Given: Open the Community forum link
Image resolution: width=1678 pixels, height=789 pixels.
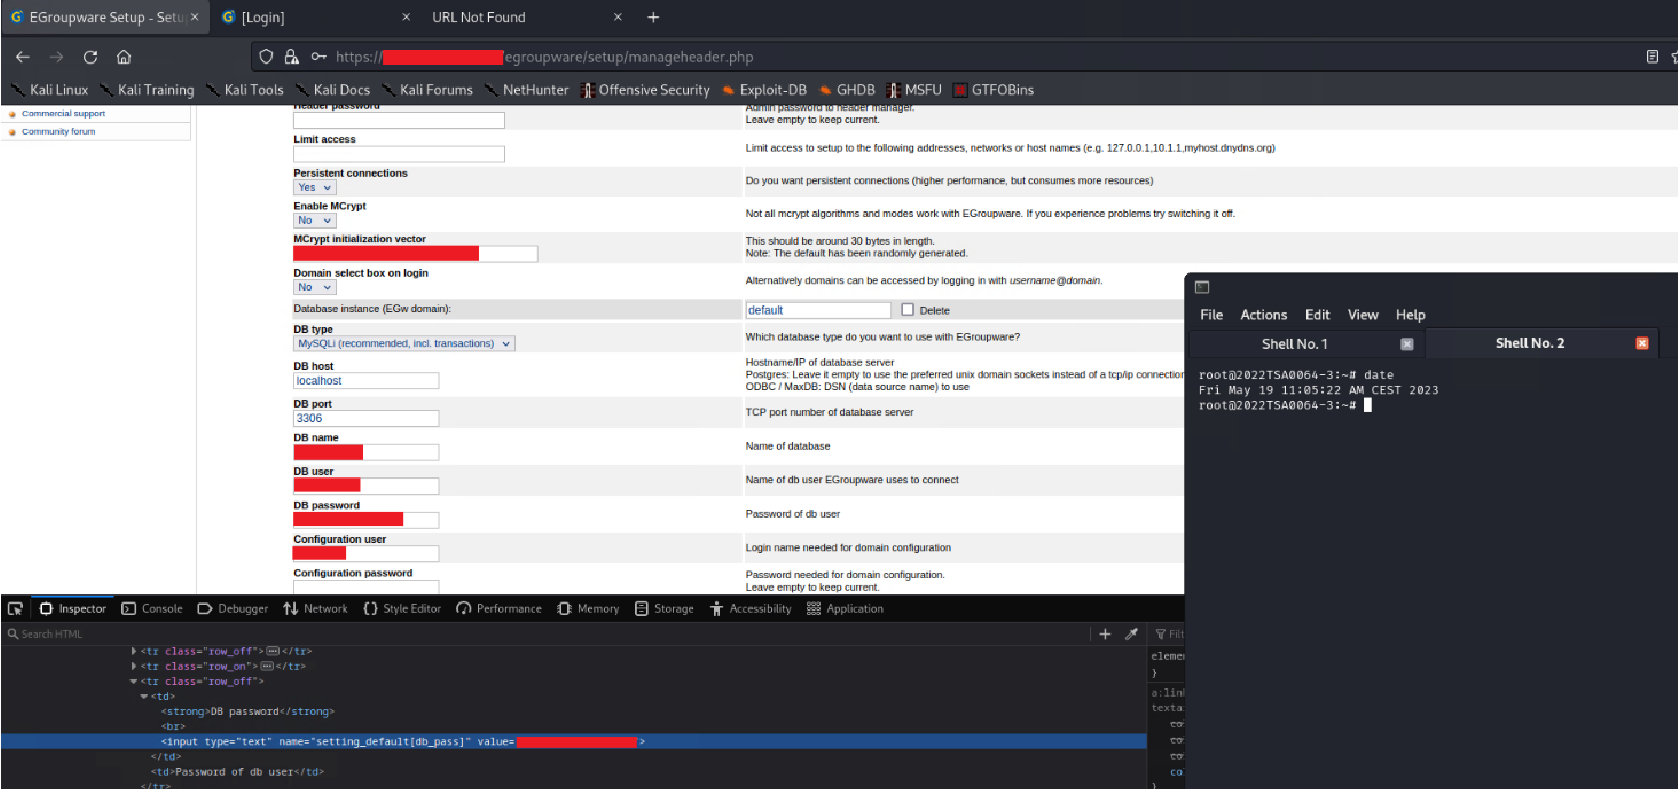Looking at the screenshot, I should (x=59, y=131).
